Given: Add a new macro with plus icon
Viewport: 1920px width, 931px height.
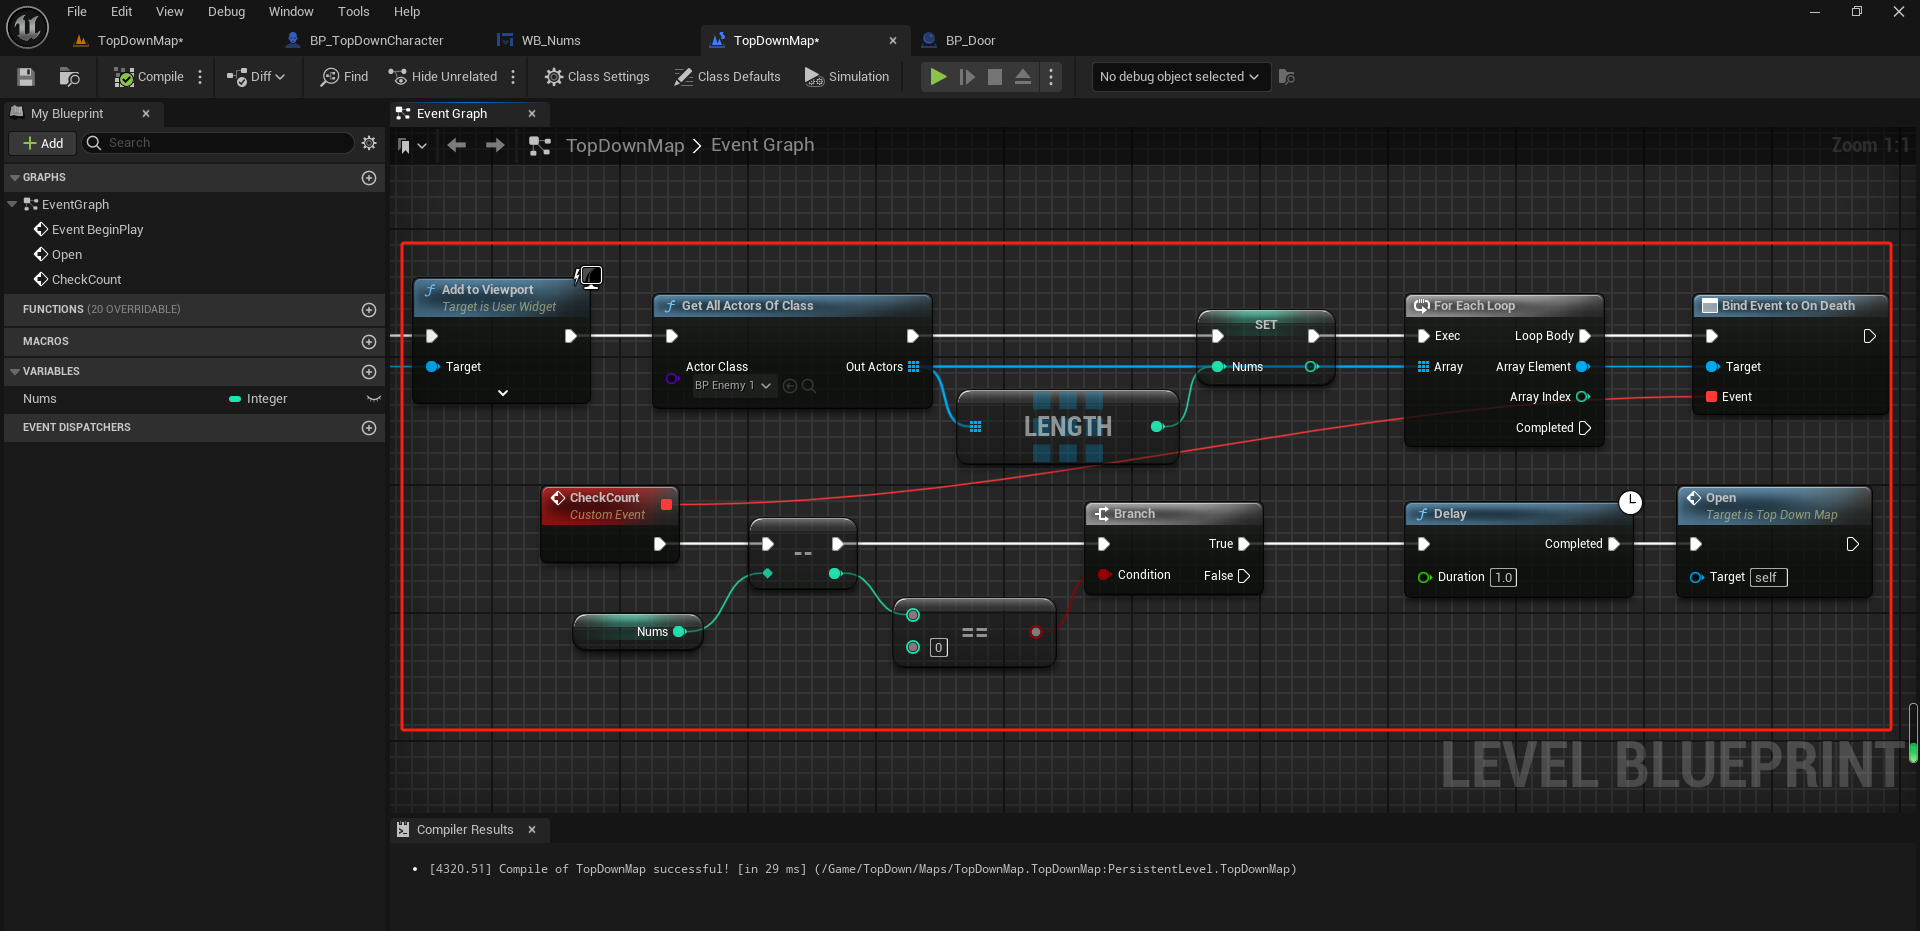Looking at the screenshot, I should 369,342.
